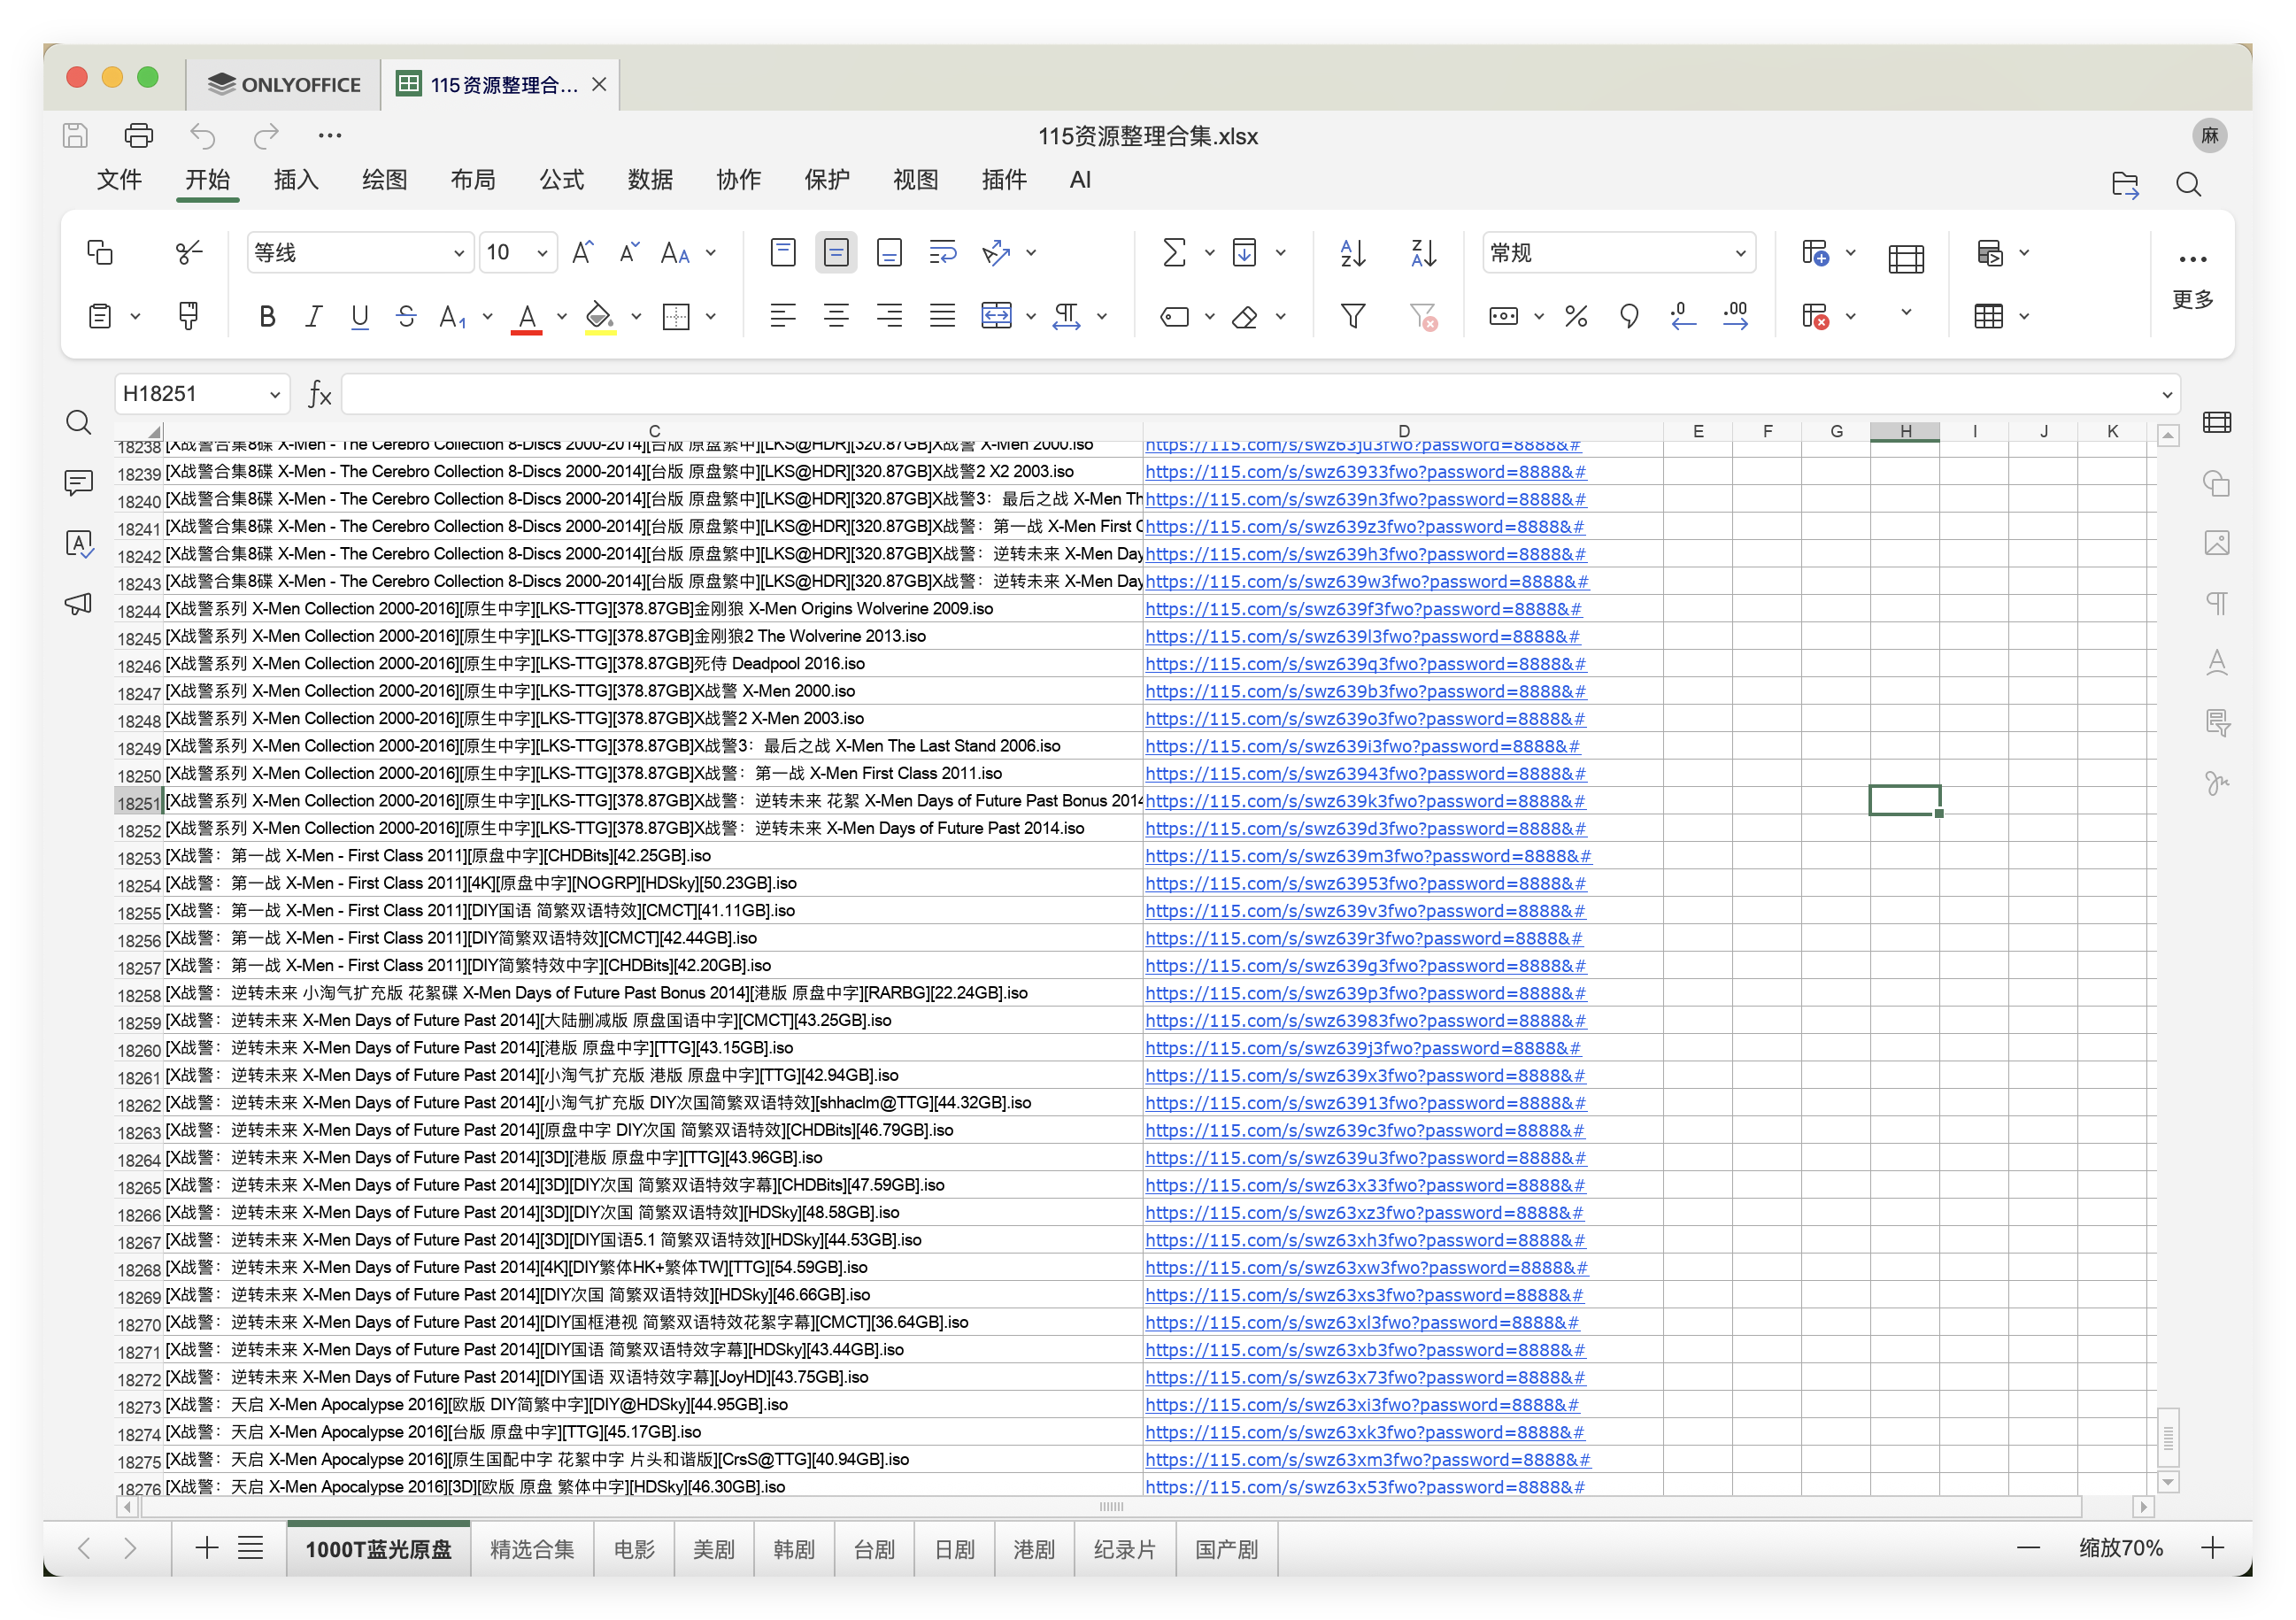Open the 文件 menu

[119, 180]
